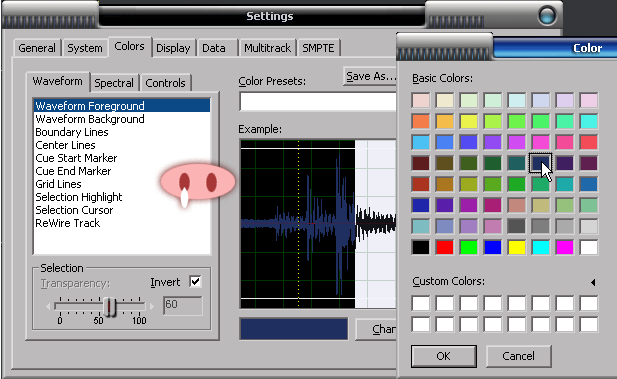Click the first empty custom color box
This screenshot has width=617, height=379.
(x=421, y=303)
